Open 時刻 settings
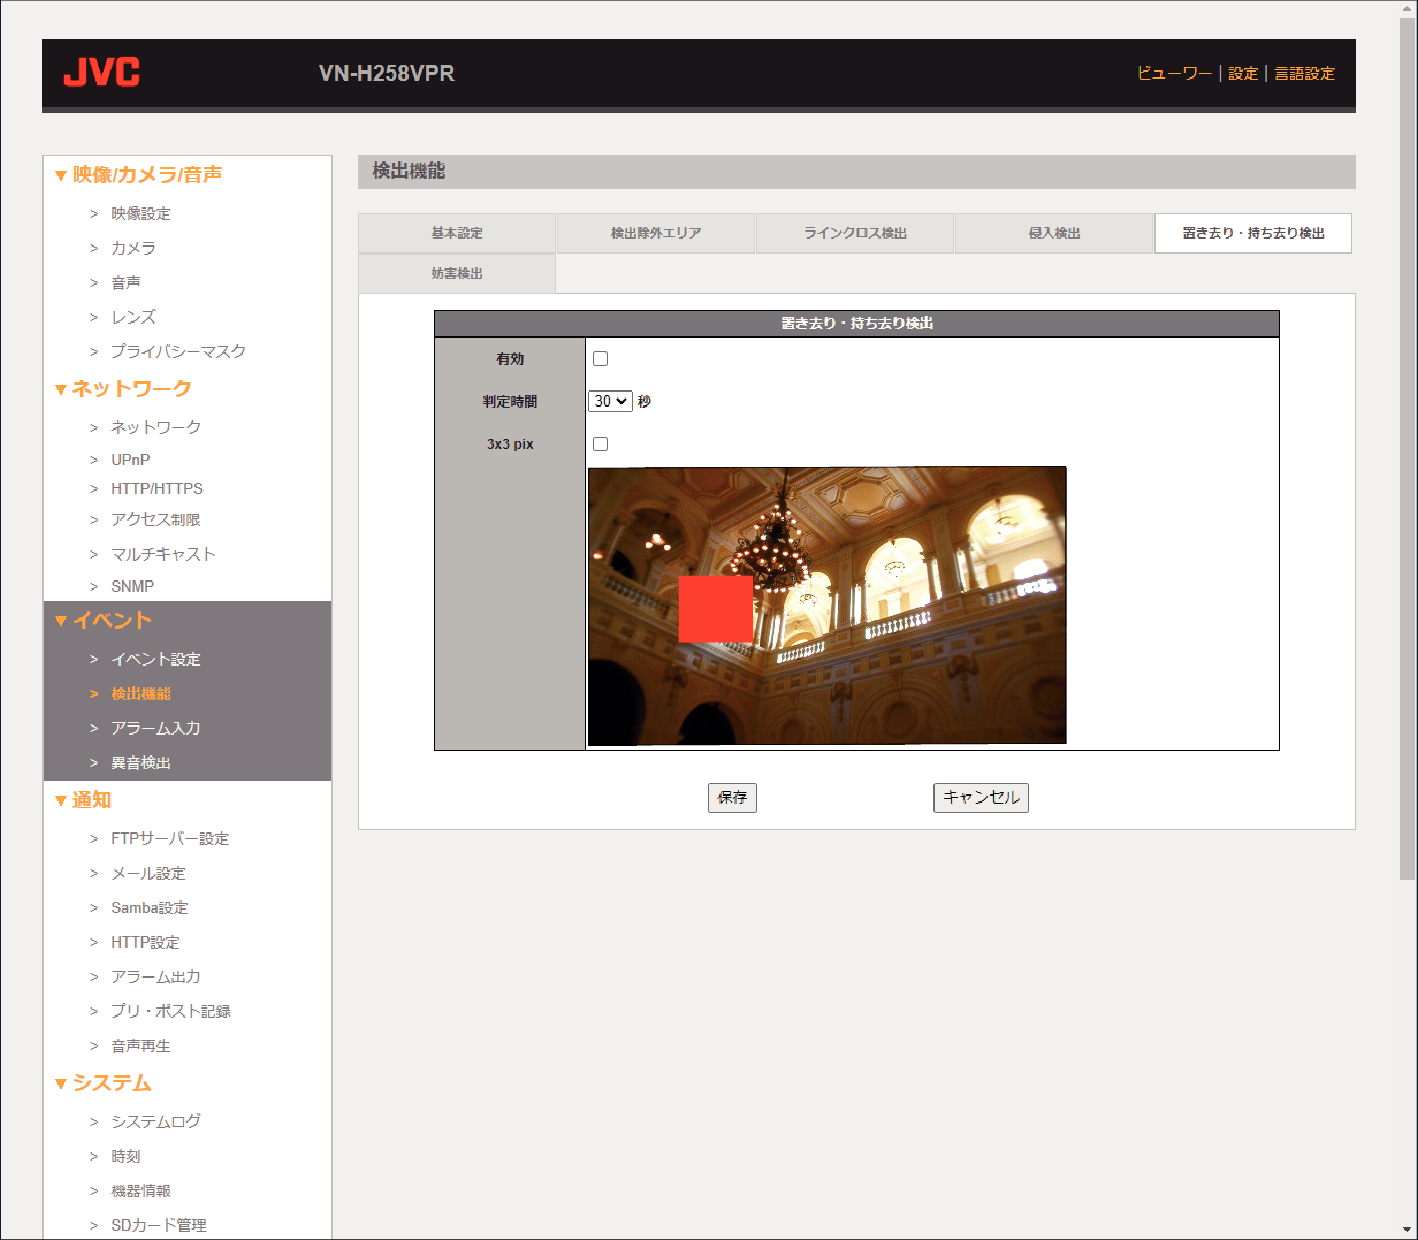The image size is (1418, 1240). [x=126, y=1156]
